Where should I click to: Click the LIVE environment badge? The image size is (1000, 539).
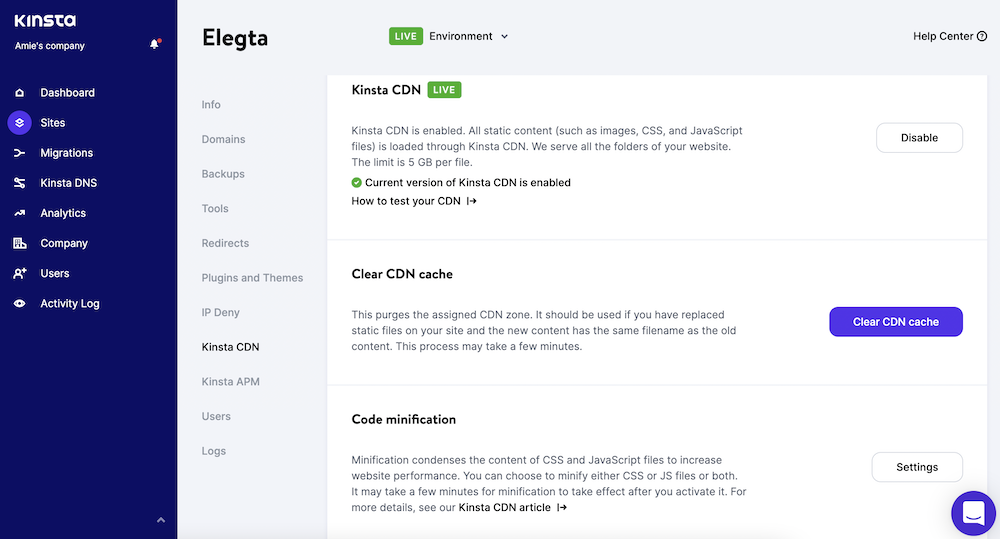click(x=406, y=36)
